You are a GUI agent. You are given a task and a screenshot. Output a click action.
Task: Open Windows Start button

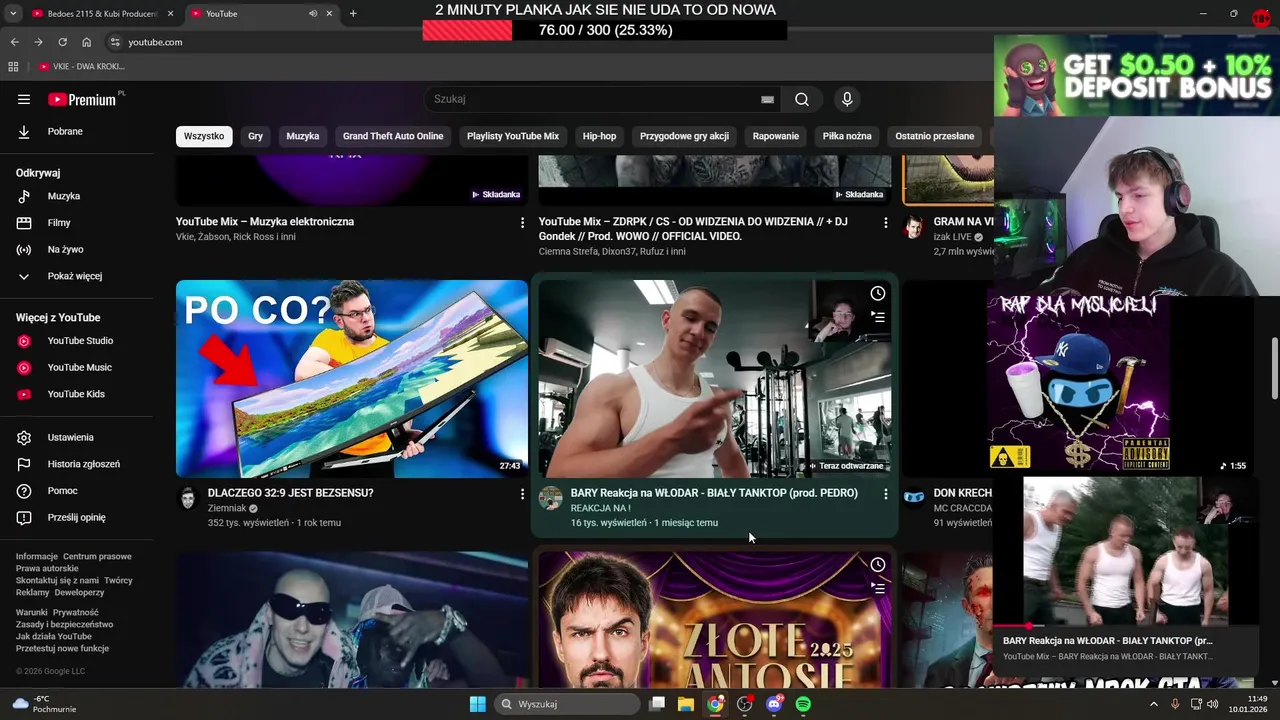coord(477,704)
